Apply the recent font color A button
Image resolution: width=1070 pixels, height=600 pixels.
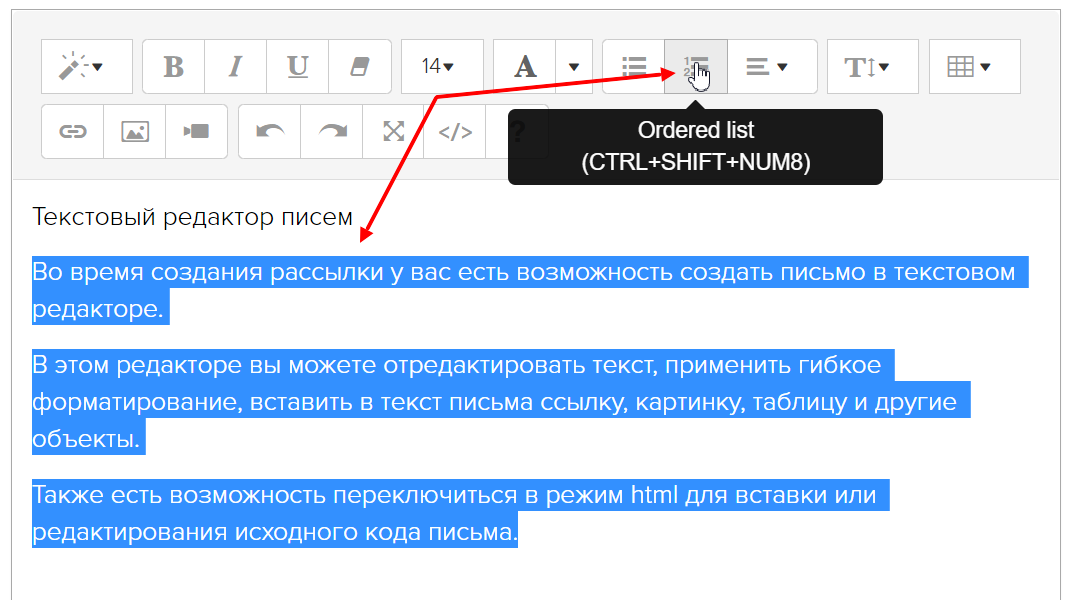click(524, 67)
